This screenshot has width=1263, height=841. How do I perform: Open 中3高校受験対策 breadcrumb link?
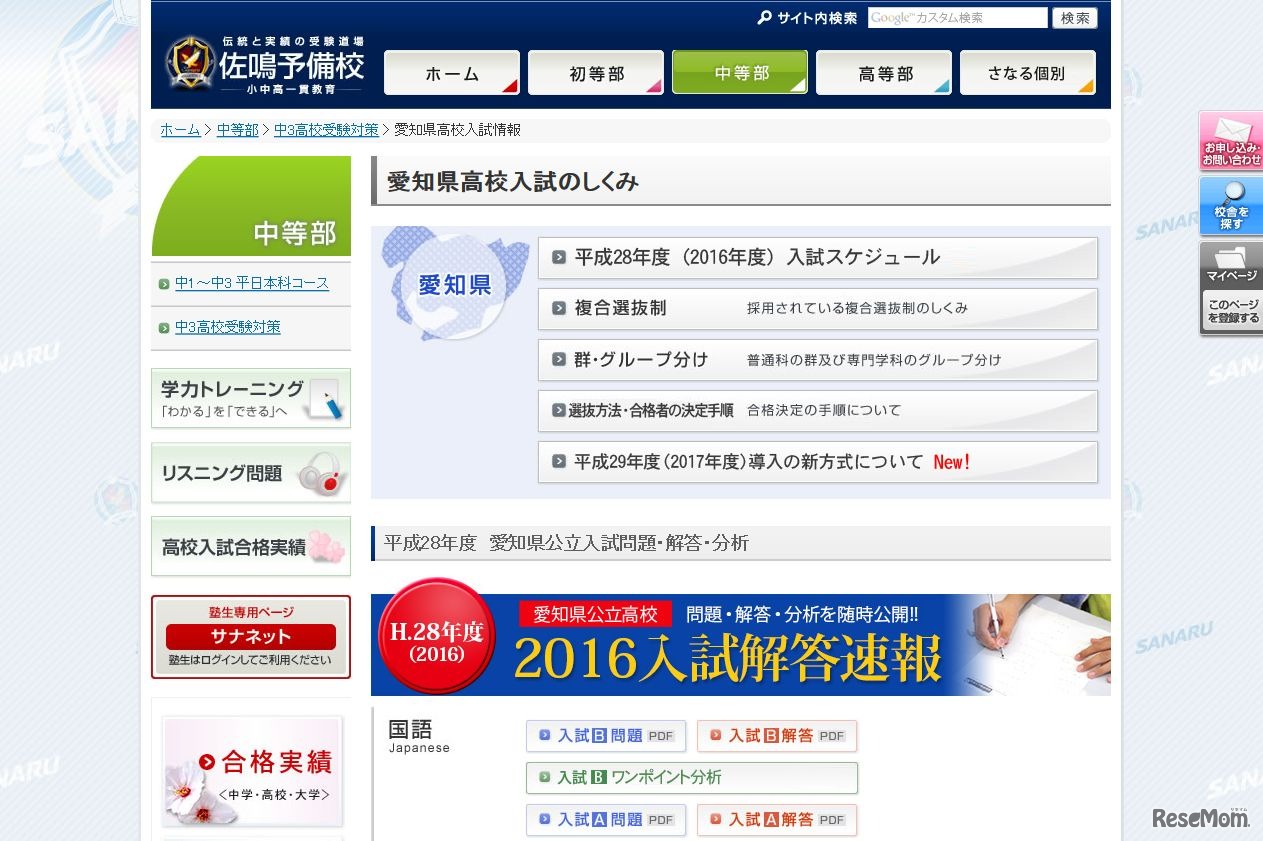pos(326,129)
